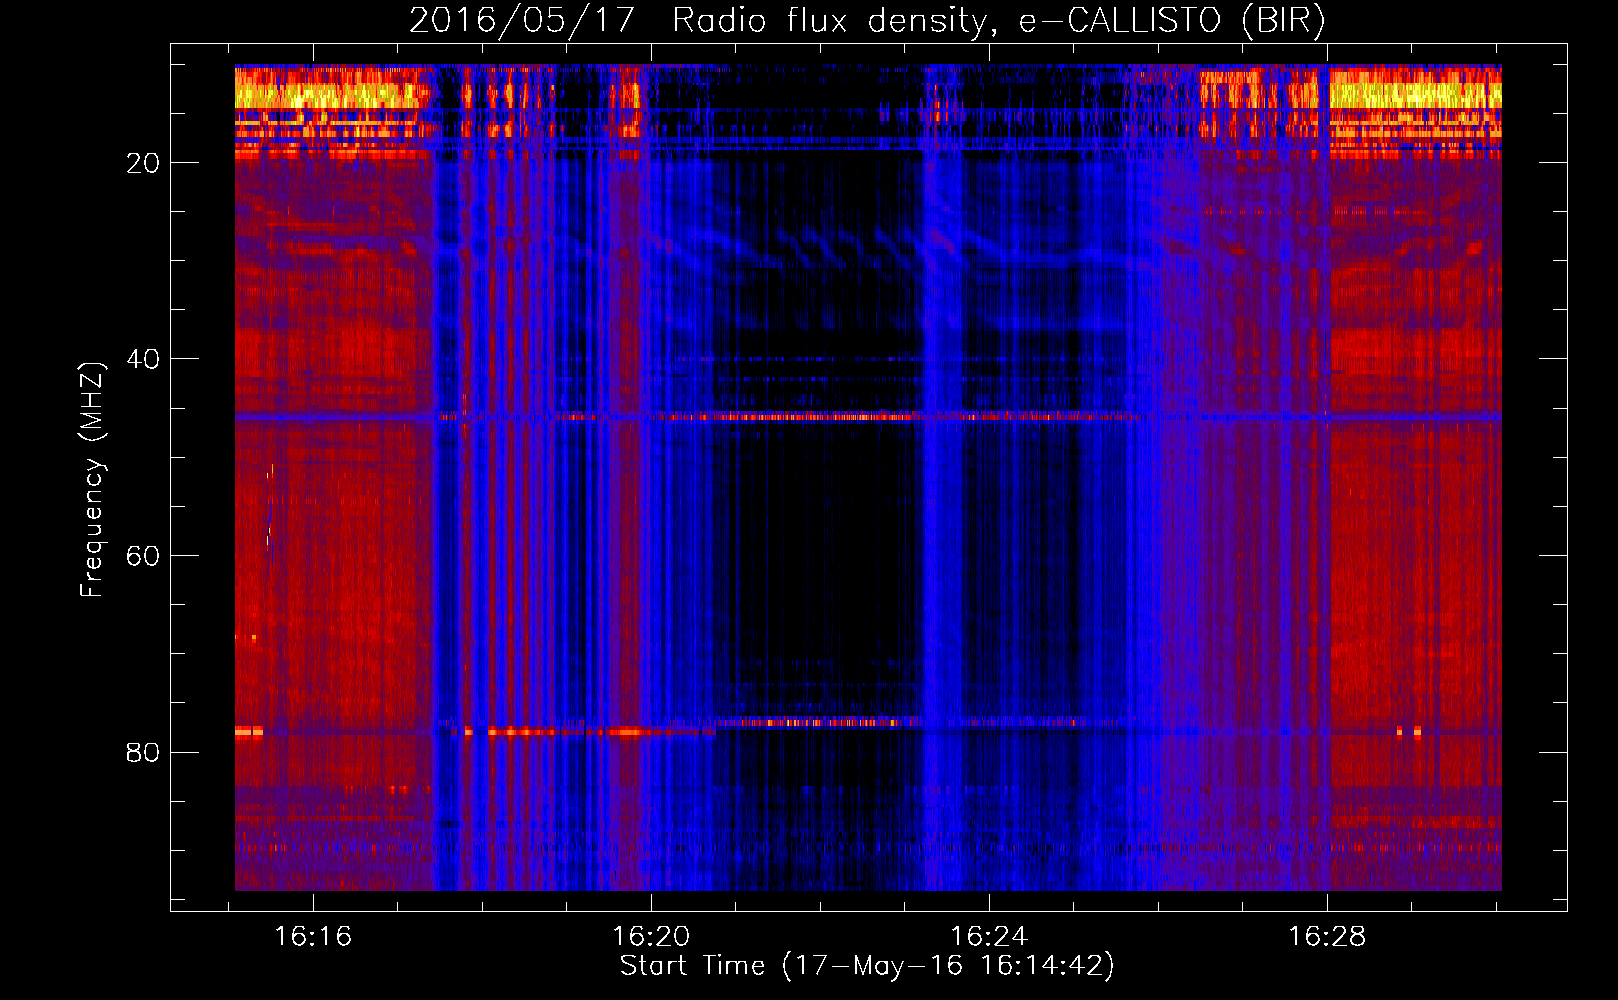Click the Frequency (MHZ) axis label

(x=92, y=480)
